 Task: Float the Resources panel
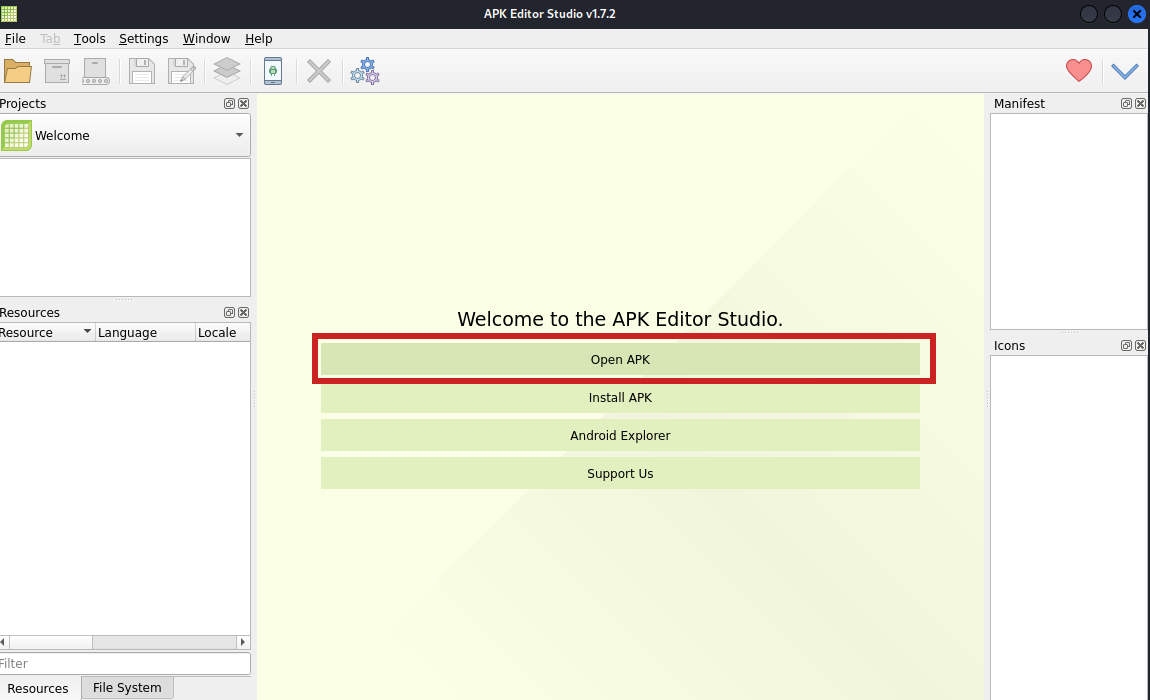[x=230, y=313]
